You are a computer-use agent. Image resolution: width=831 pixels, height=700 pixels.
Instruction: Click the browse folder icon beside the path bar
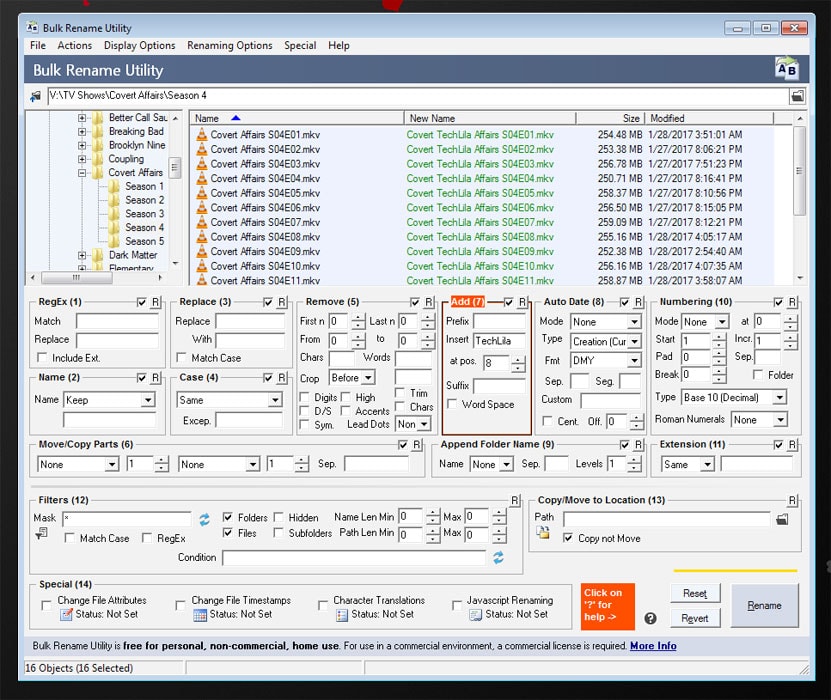coord(797,96)
